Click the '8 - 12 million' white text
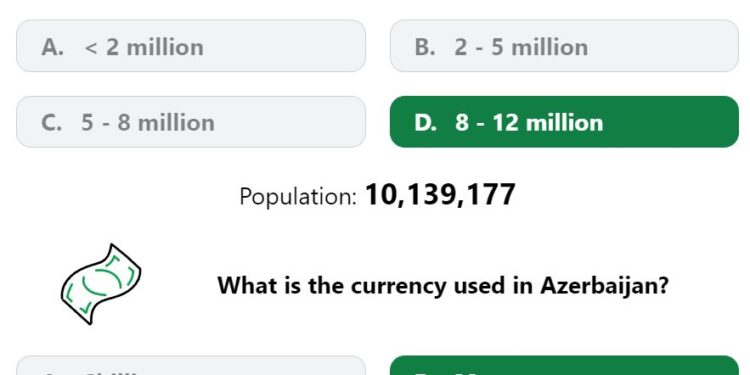The width and height of the screenshot is (750, 375). pos(529,122)
